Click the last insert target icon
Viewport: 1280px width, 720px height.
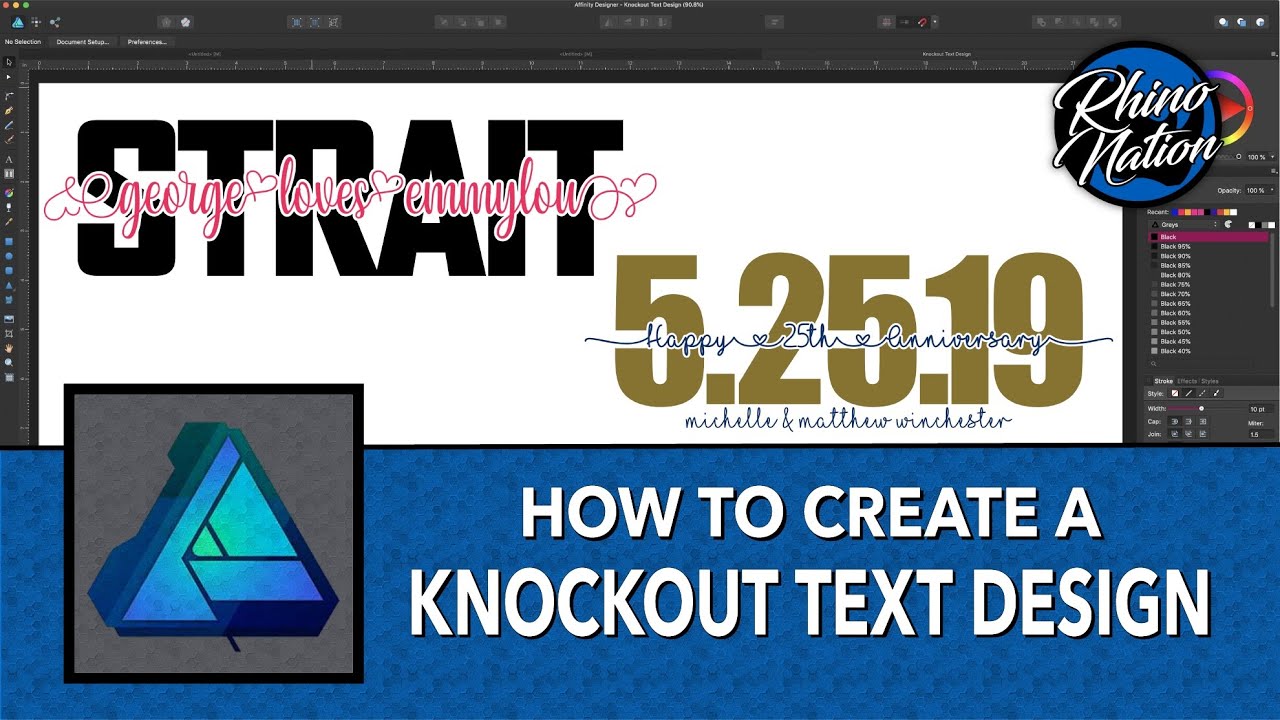click(1259, 21)
